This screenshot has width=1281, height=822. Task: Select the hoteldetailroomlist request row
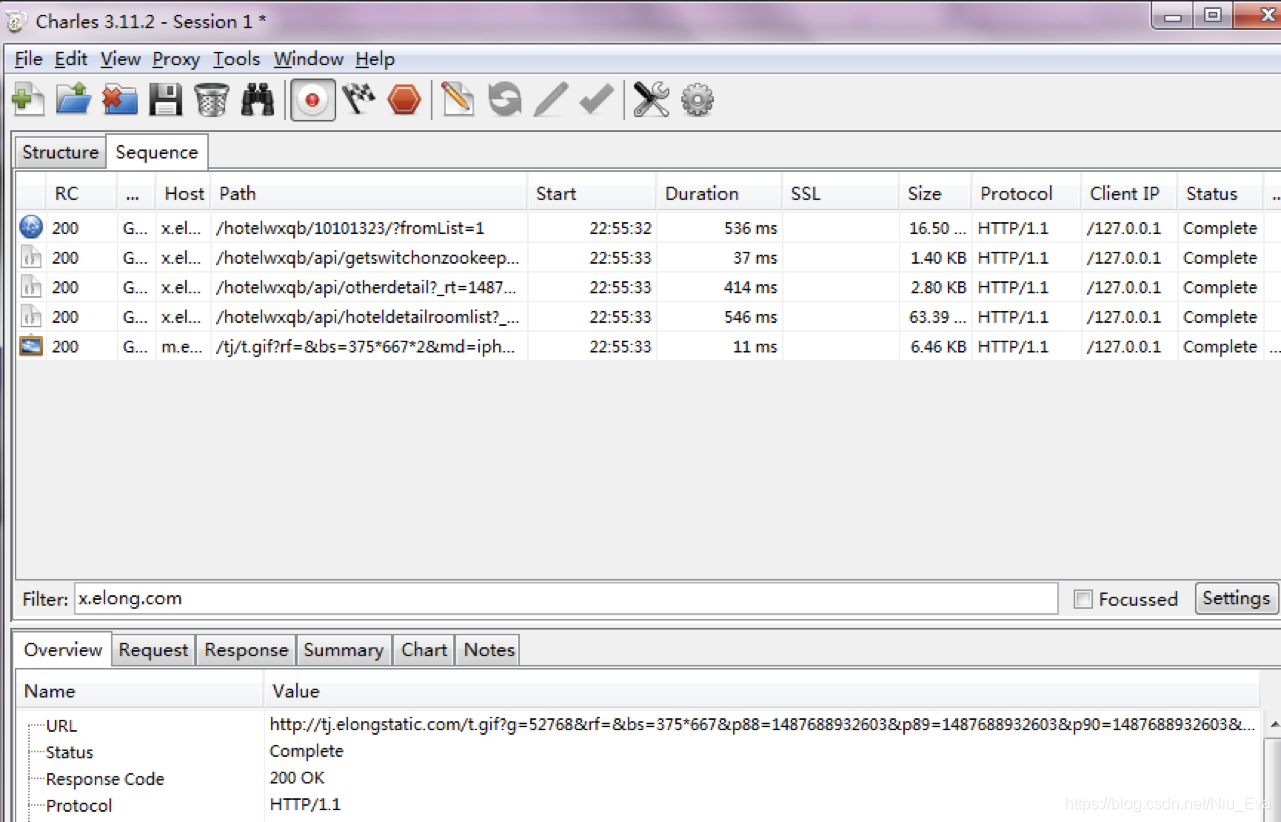point(648,317)
